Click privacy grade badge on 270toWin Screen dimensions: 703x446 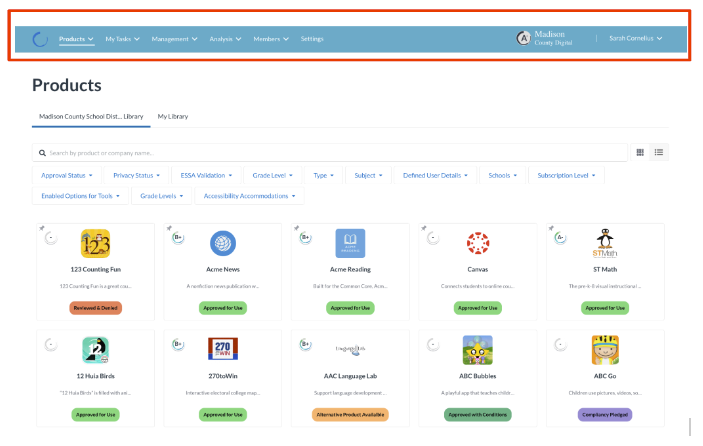(x=178, y=344)
